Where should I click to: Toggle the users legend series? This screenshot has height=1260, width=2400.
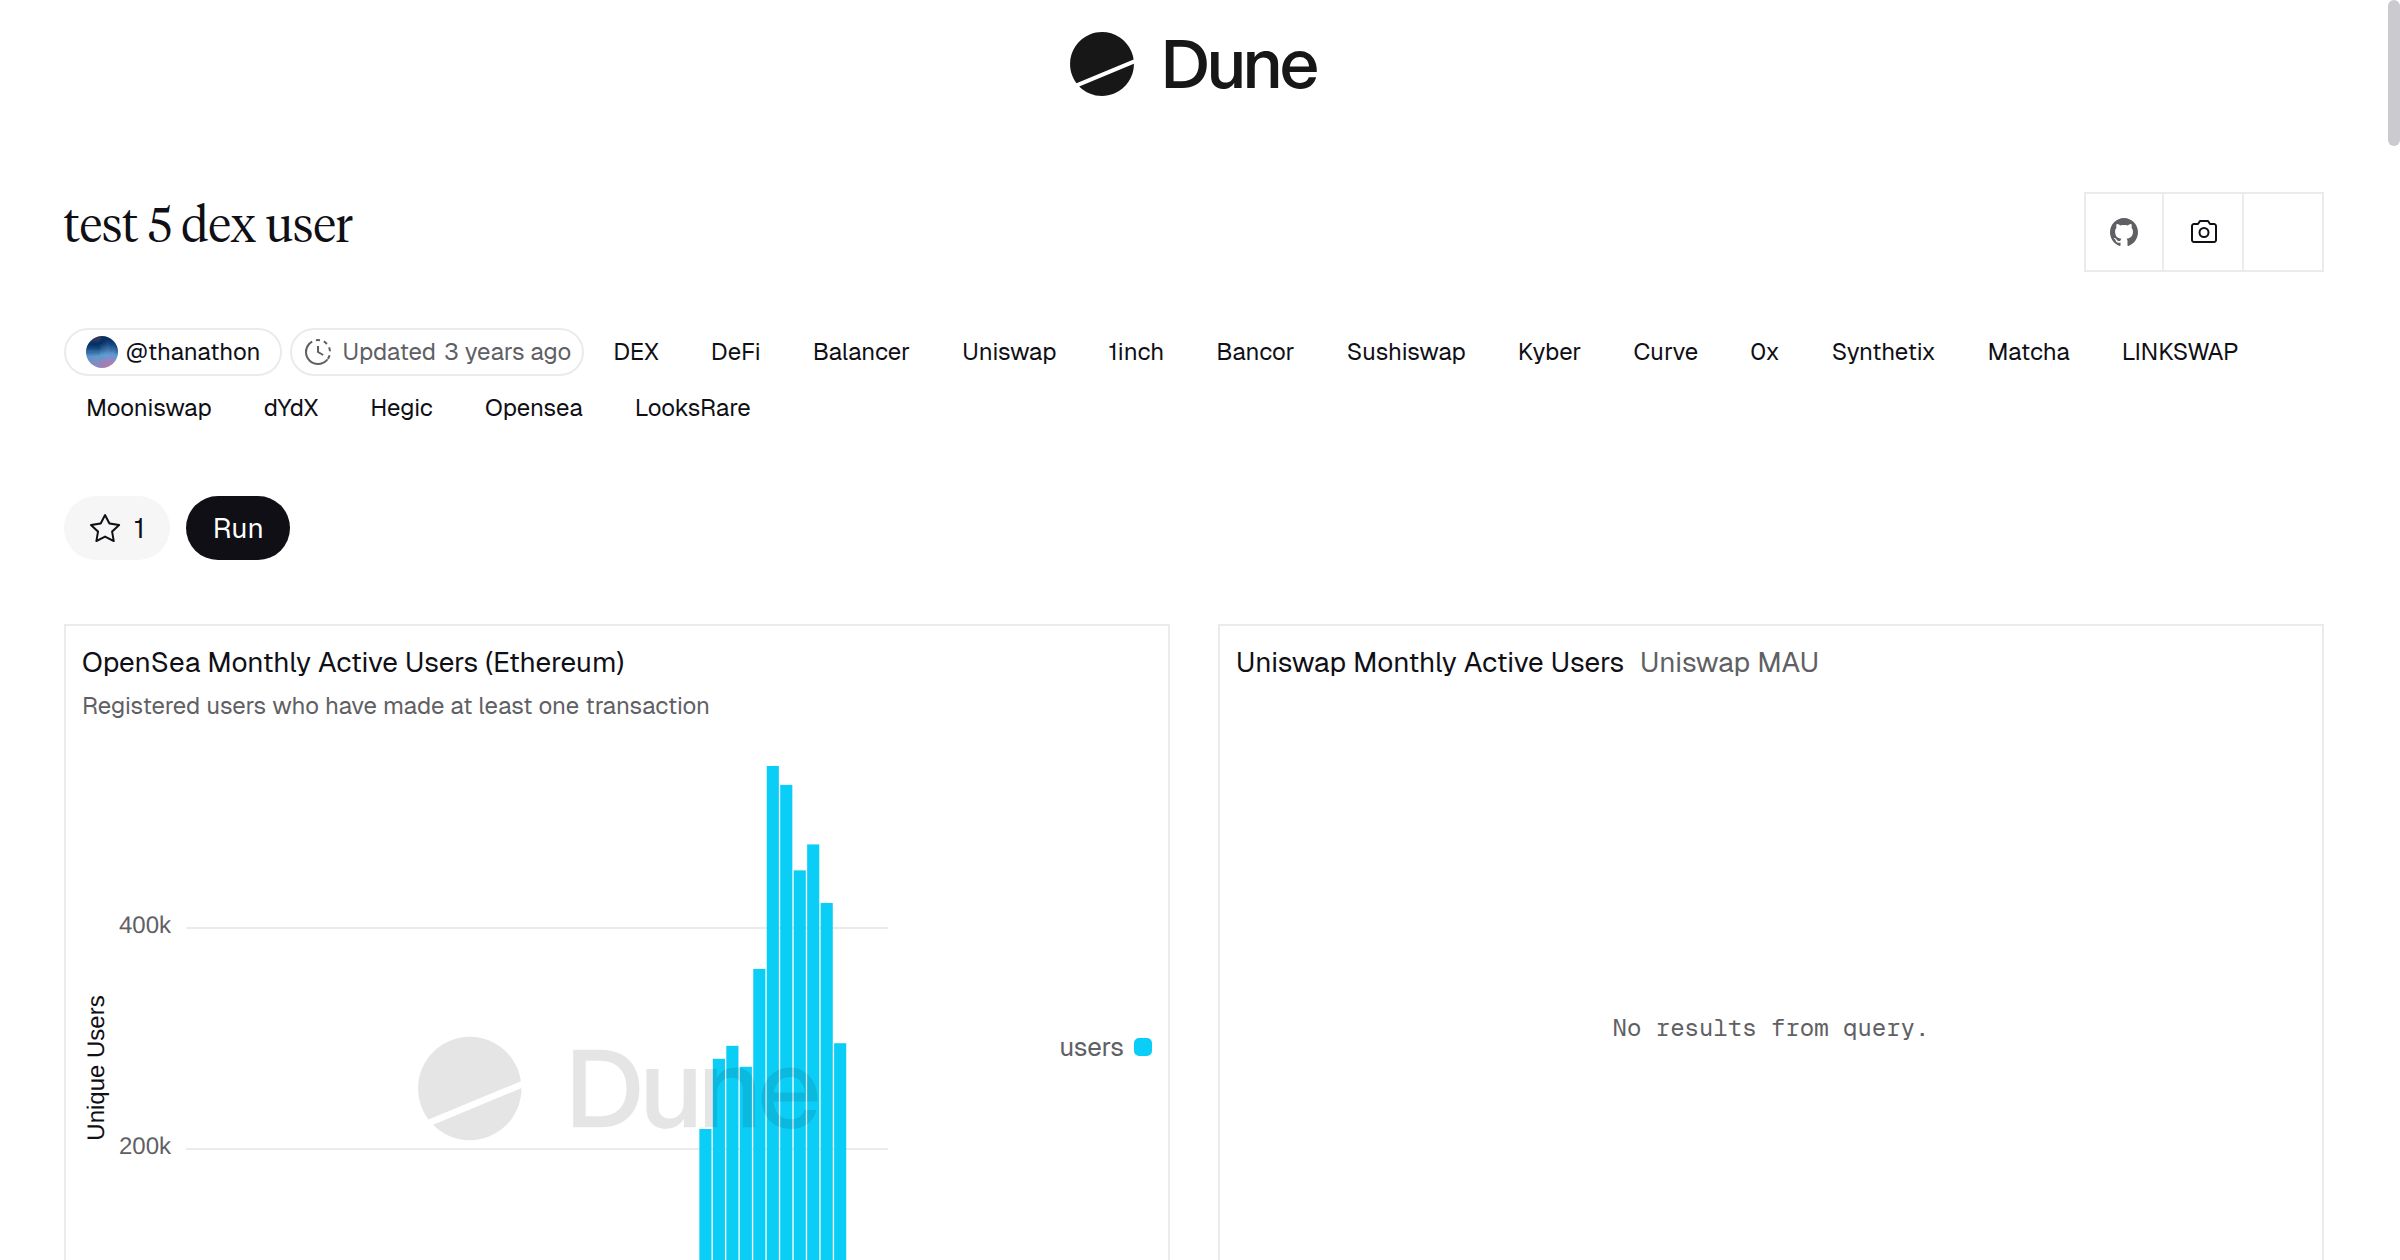1091,1047
